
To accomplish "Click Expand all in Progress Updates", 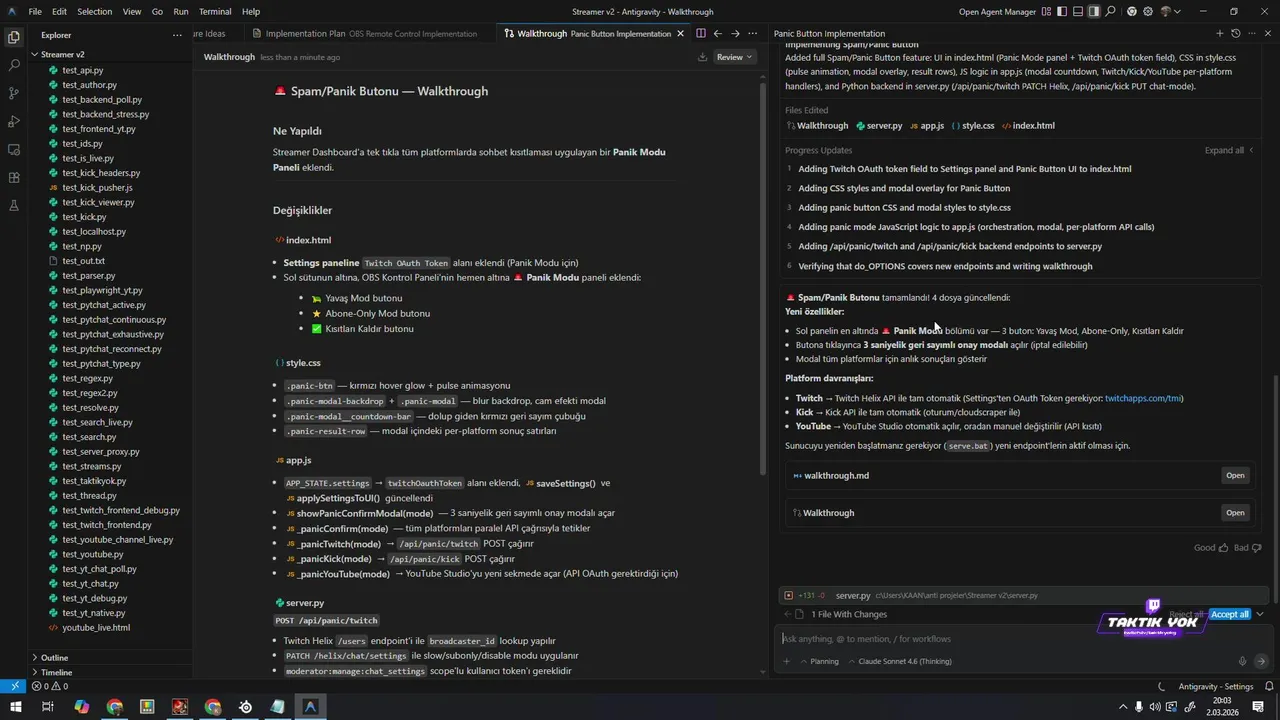I will [x=1229, y=150].
